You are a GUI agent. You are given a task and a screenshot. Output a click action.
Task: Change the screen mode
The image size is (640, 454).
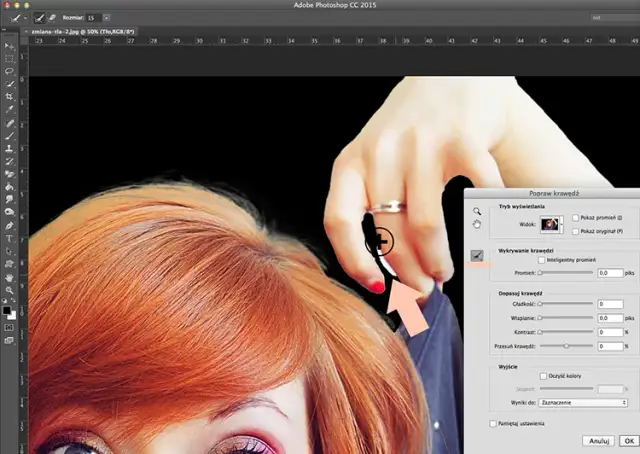click(9, 340)
